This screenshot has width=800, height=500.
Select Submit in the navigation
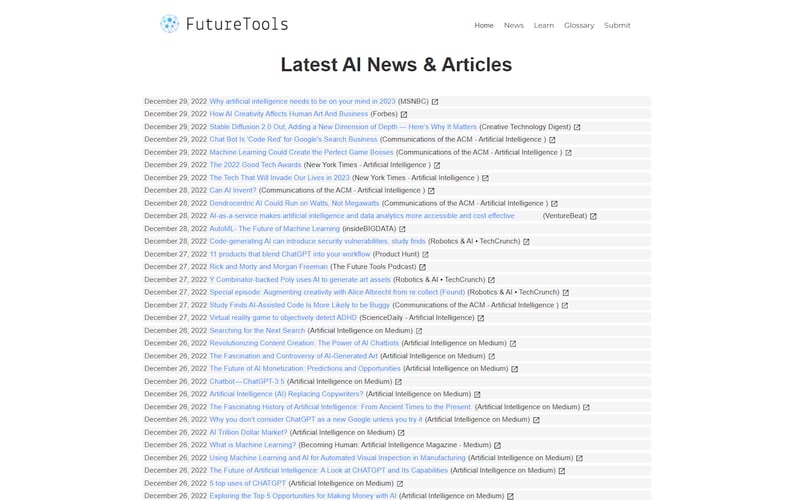[x=617, y=25]
